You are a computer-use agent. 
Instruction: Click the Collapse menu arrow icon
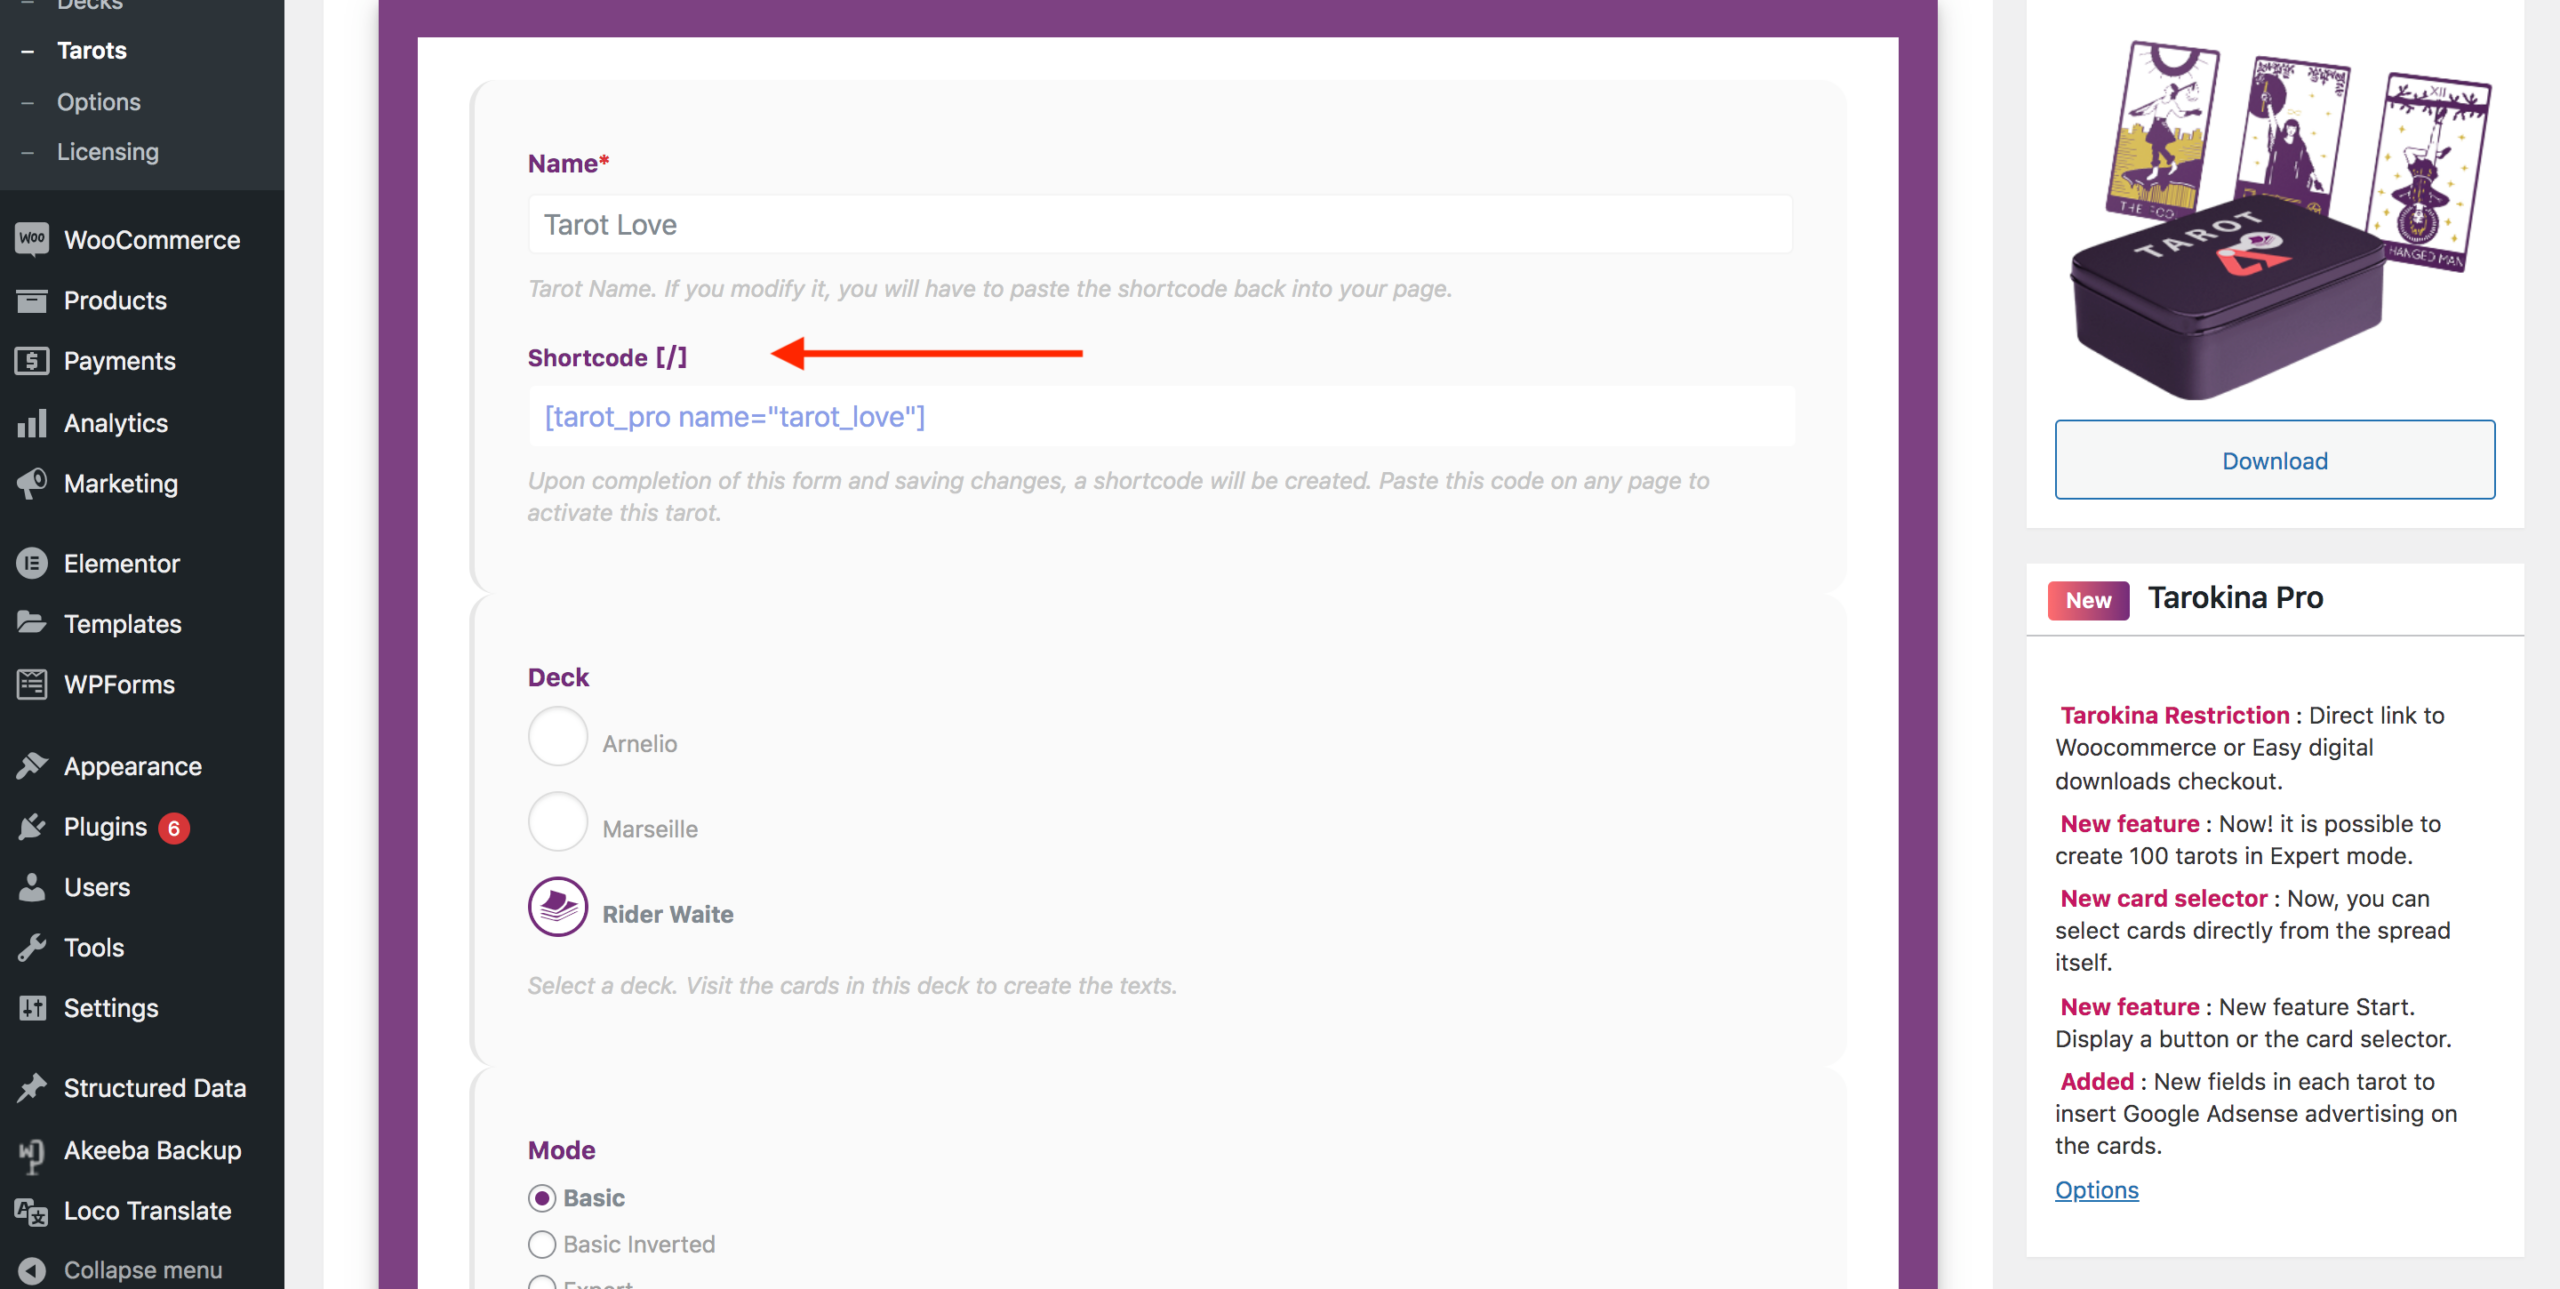pyautogui.click(x=32, y=1270)
